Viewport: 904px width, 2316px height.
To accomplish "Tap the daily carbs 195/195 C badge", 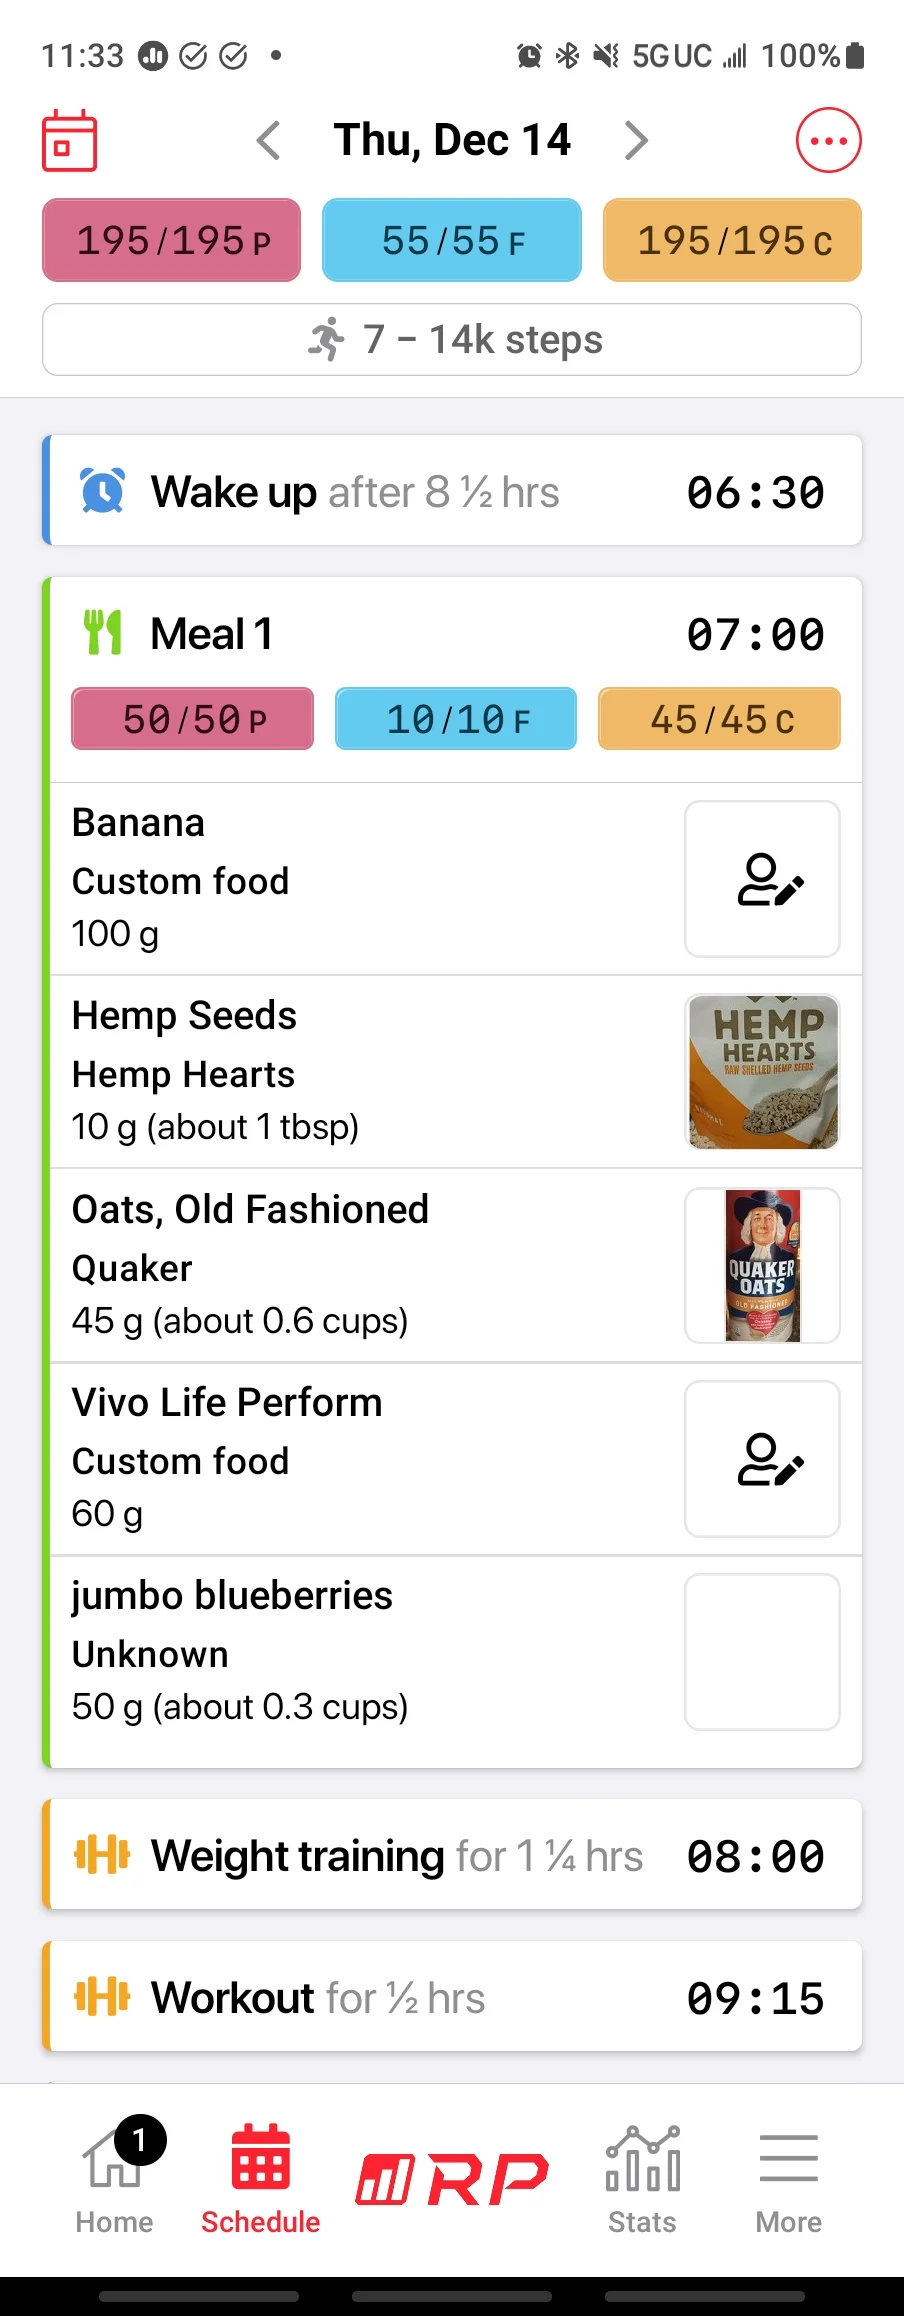I will pos(732,240).
